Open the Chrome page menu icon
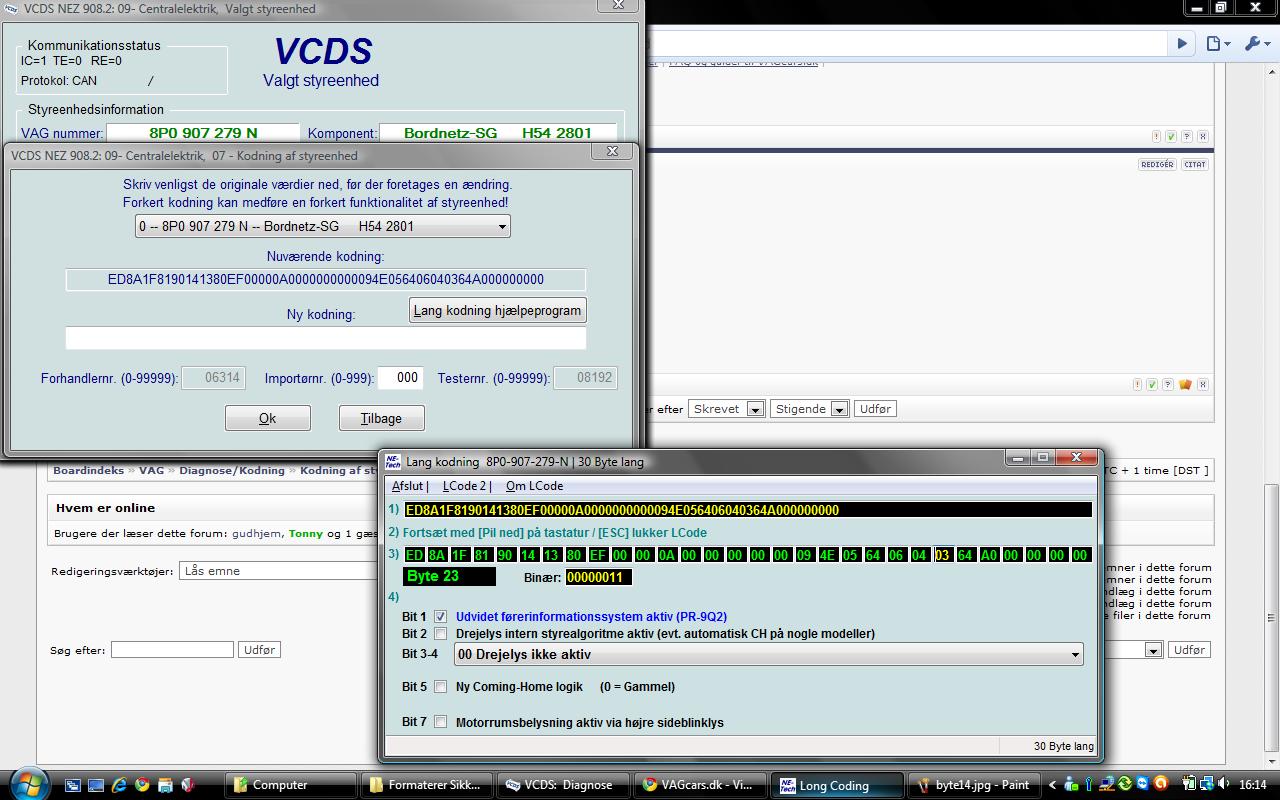This screenshot has width=1280, height=800. click(x=1218, y=44)
